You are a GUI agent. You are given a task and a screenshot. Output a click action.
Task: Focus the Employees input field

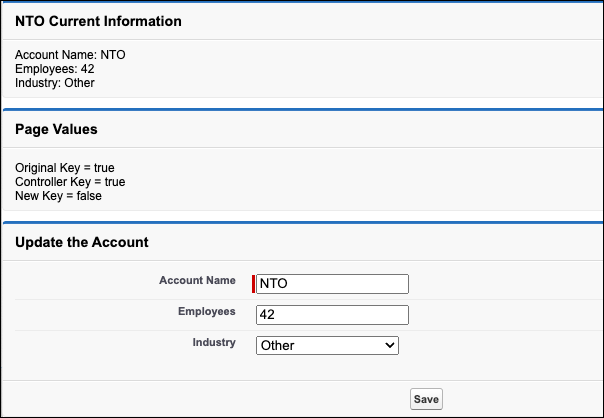(332, 315)
